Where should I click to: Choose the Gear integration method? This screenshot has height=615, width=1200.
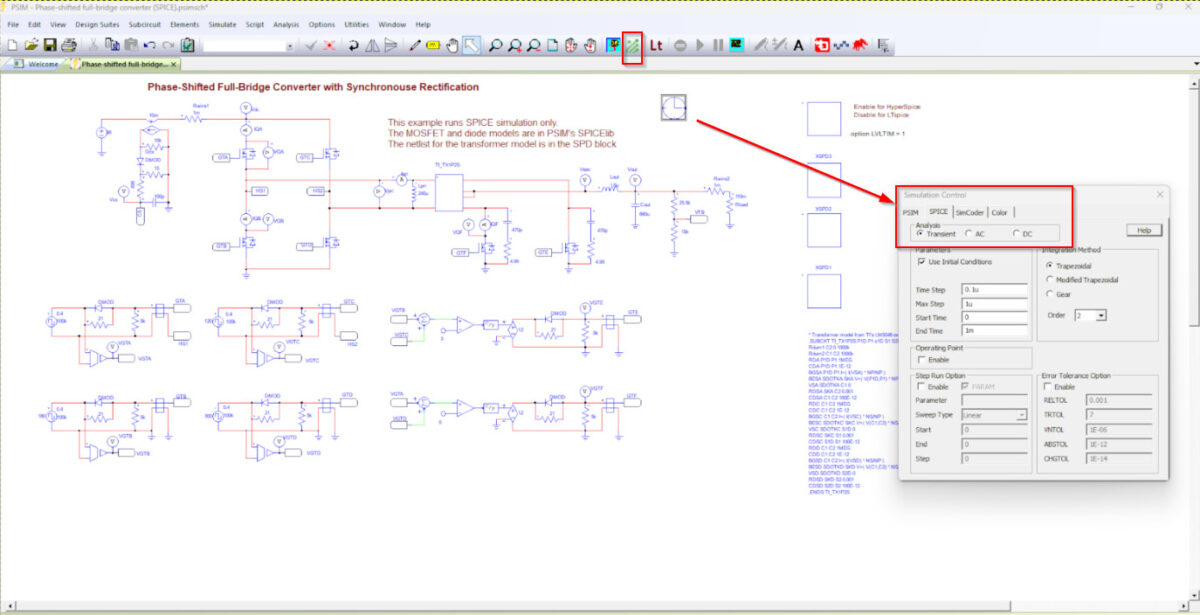coord(1049,294)
